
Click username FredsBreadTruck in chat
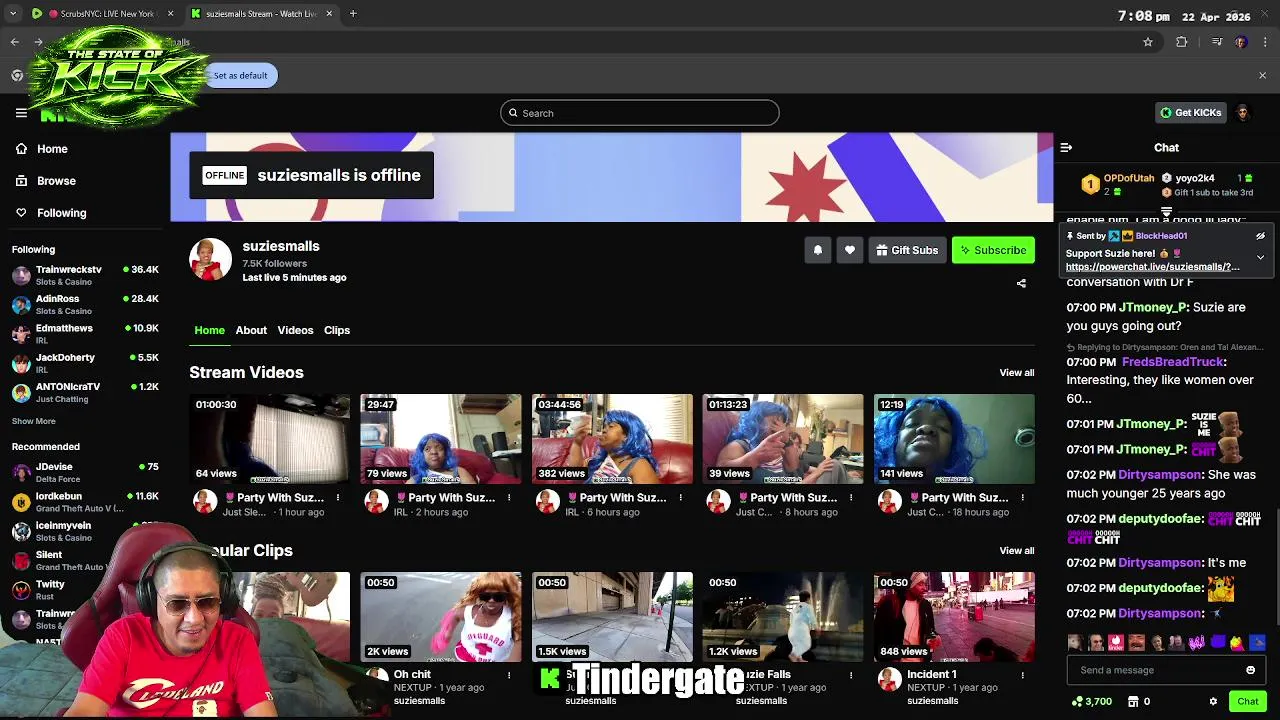tap(1172, 362)
